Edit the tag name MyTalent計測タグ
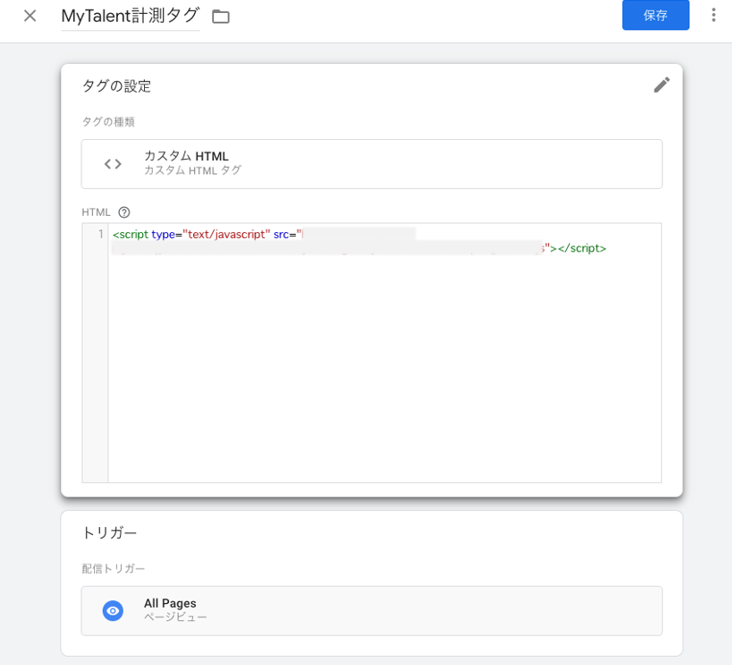The image size is (732, 665). pos(130,16)
